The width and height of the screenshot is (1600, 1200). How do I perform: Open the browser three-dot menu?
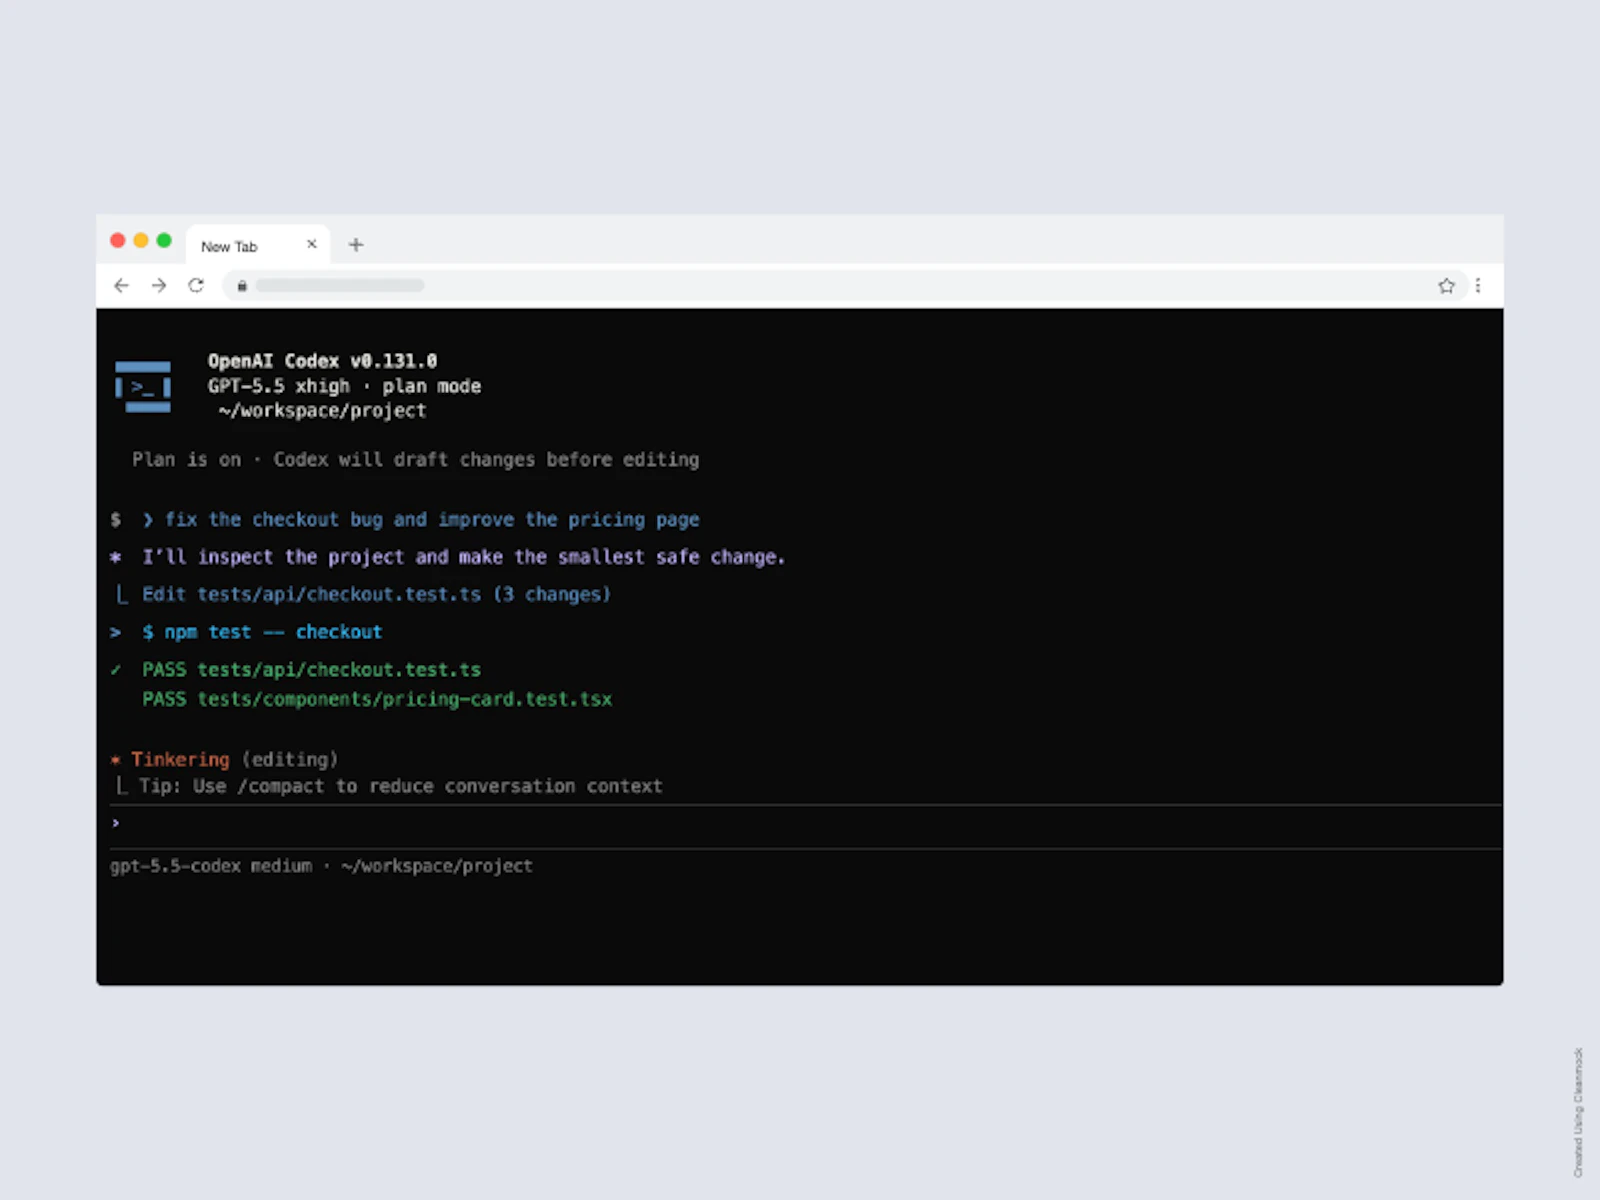1478,286
